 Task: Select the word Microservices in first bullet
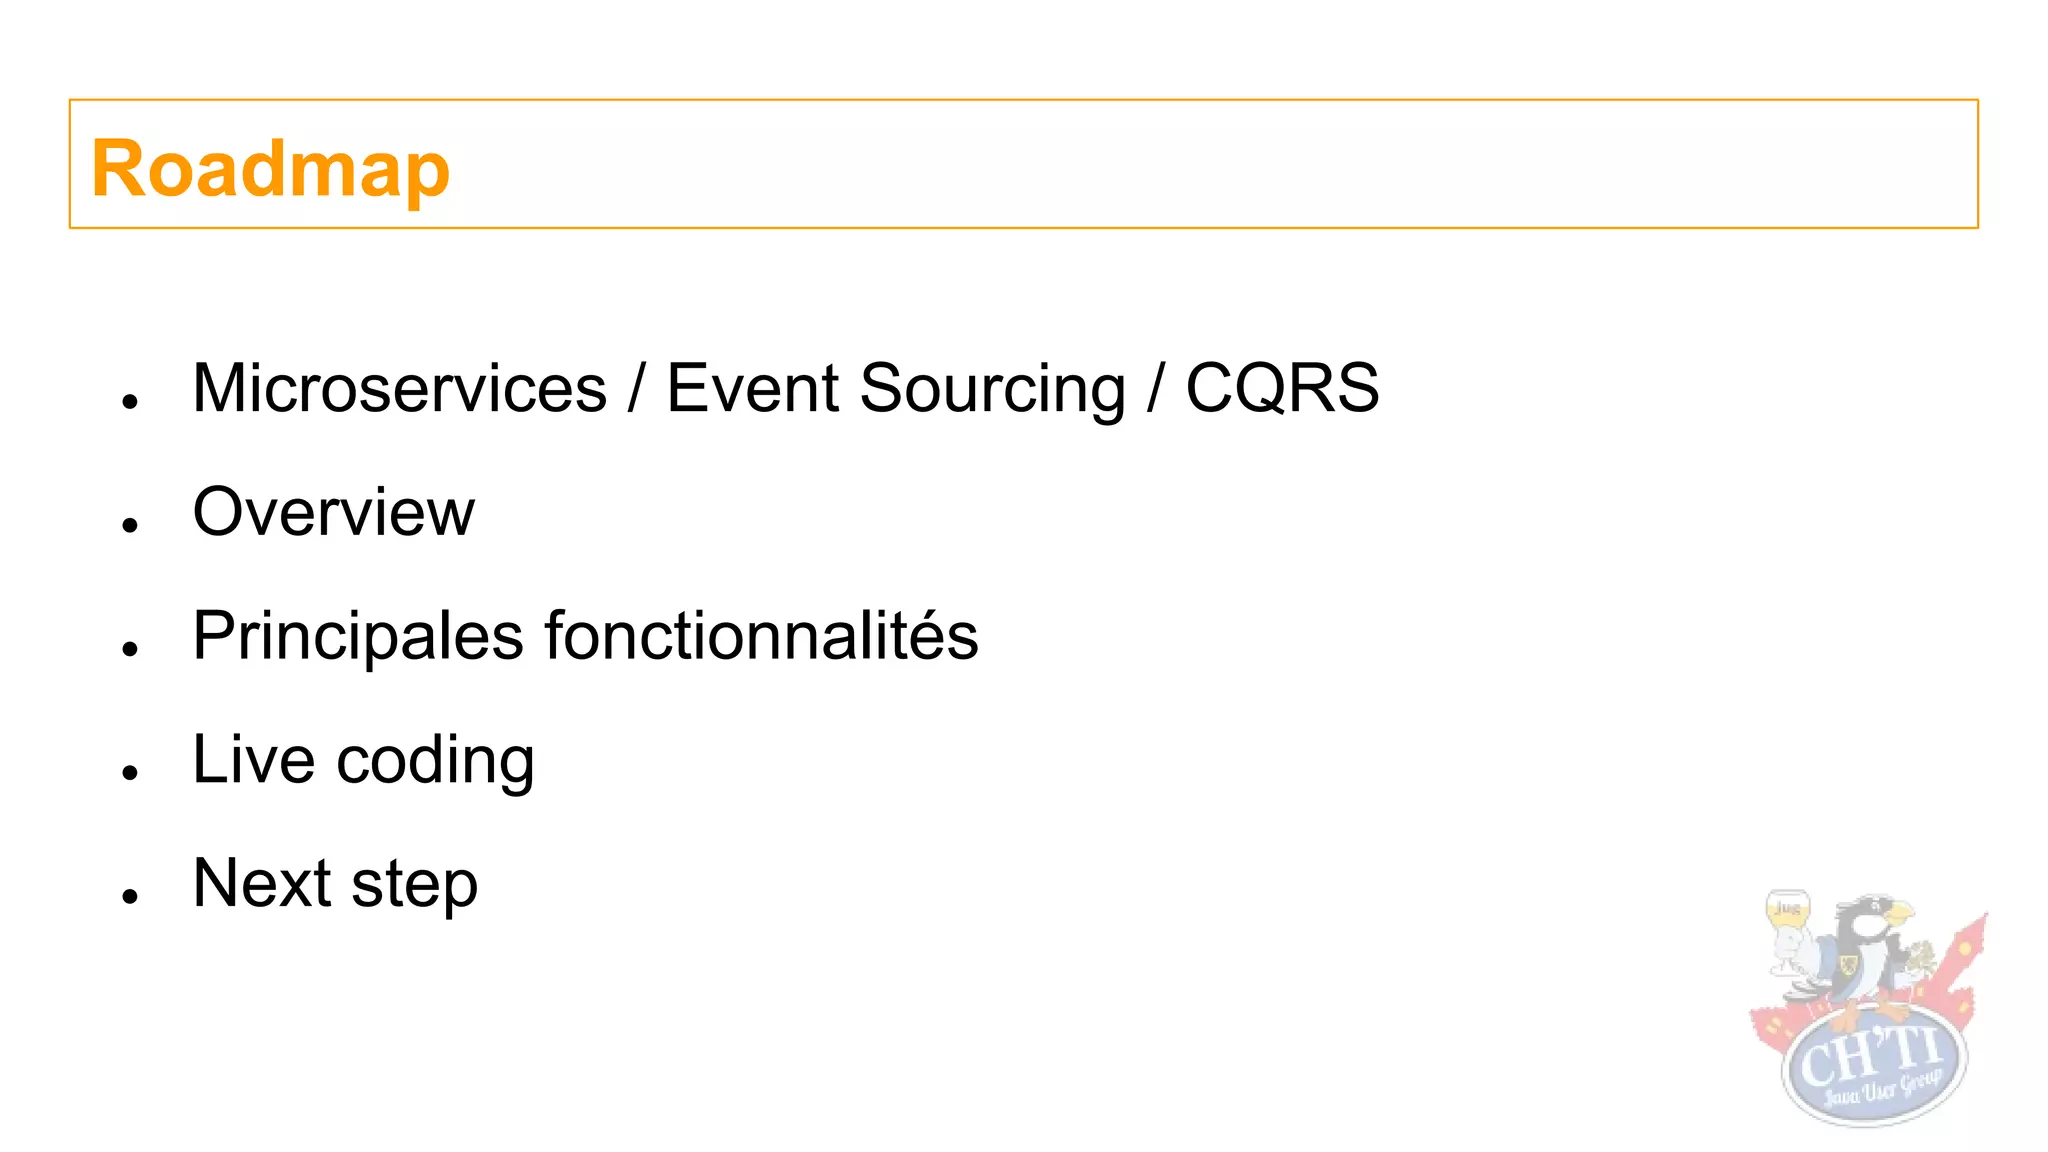click(400, 388)
